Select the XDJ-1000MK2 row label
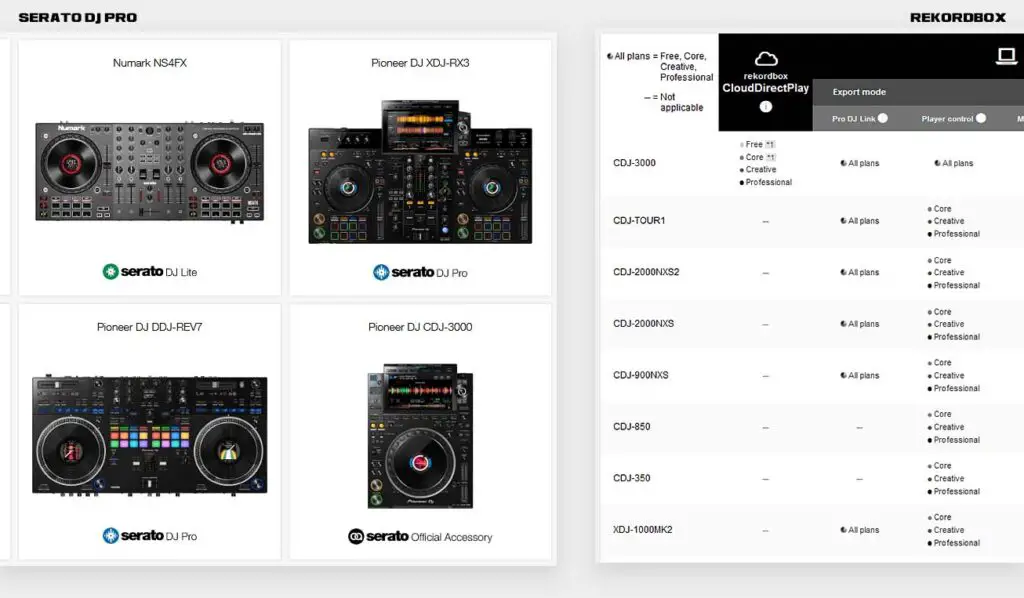1024x598 pixels. click(x=643, y=530)
